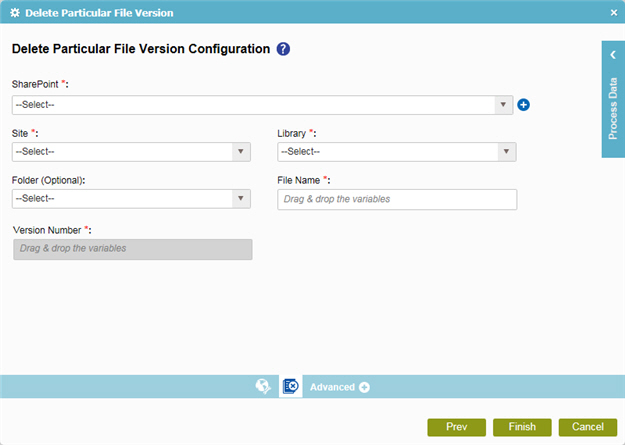625x445 pixels.
Task: Click the globe tab icon in bottom bar
Action: [x=263, y=386]
